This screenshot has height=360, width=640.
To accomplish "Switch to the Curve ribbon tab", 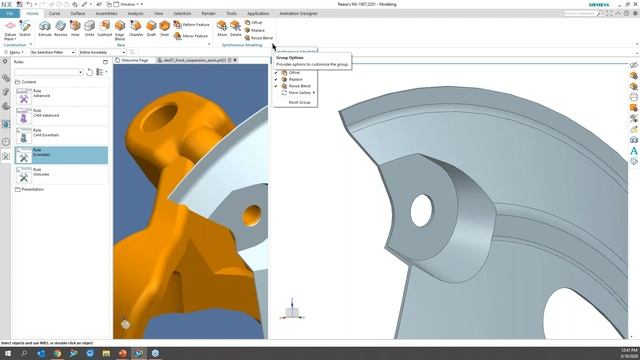I will pyautogui.click(x=54, y=13).
